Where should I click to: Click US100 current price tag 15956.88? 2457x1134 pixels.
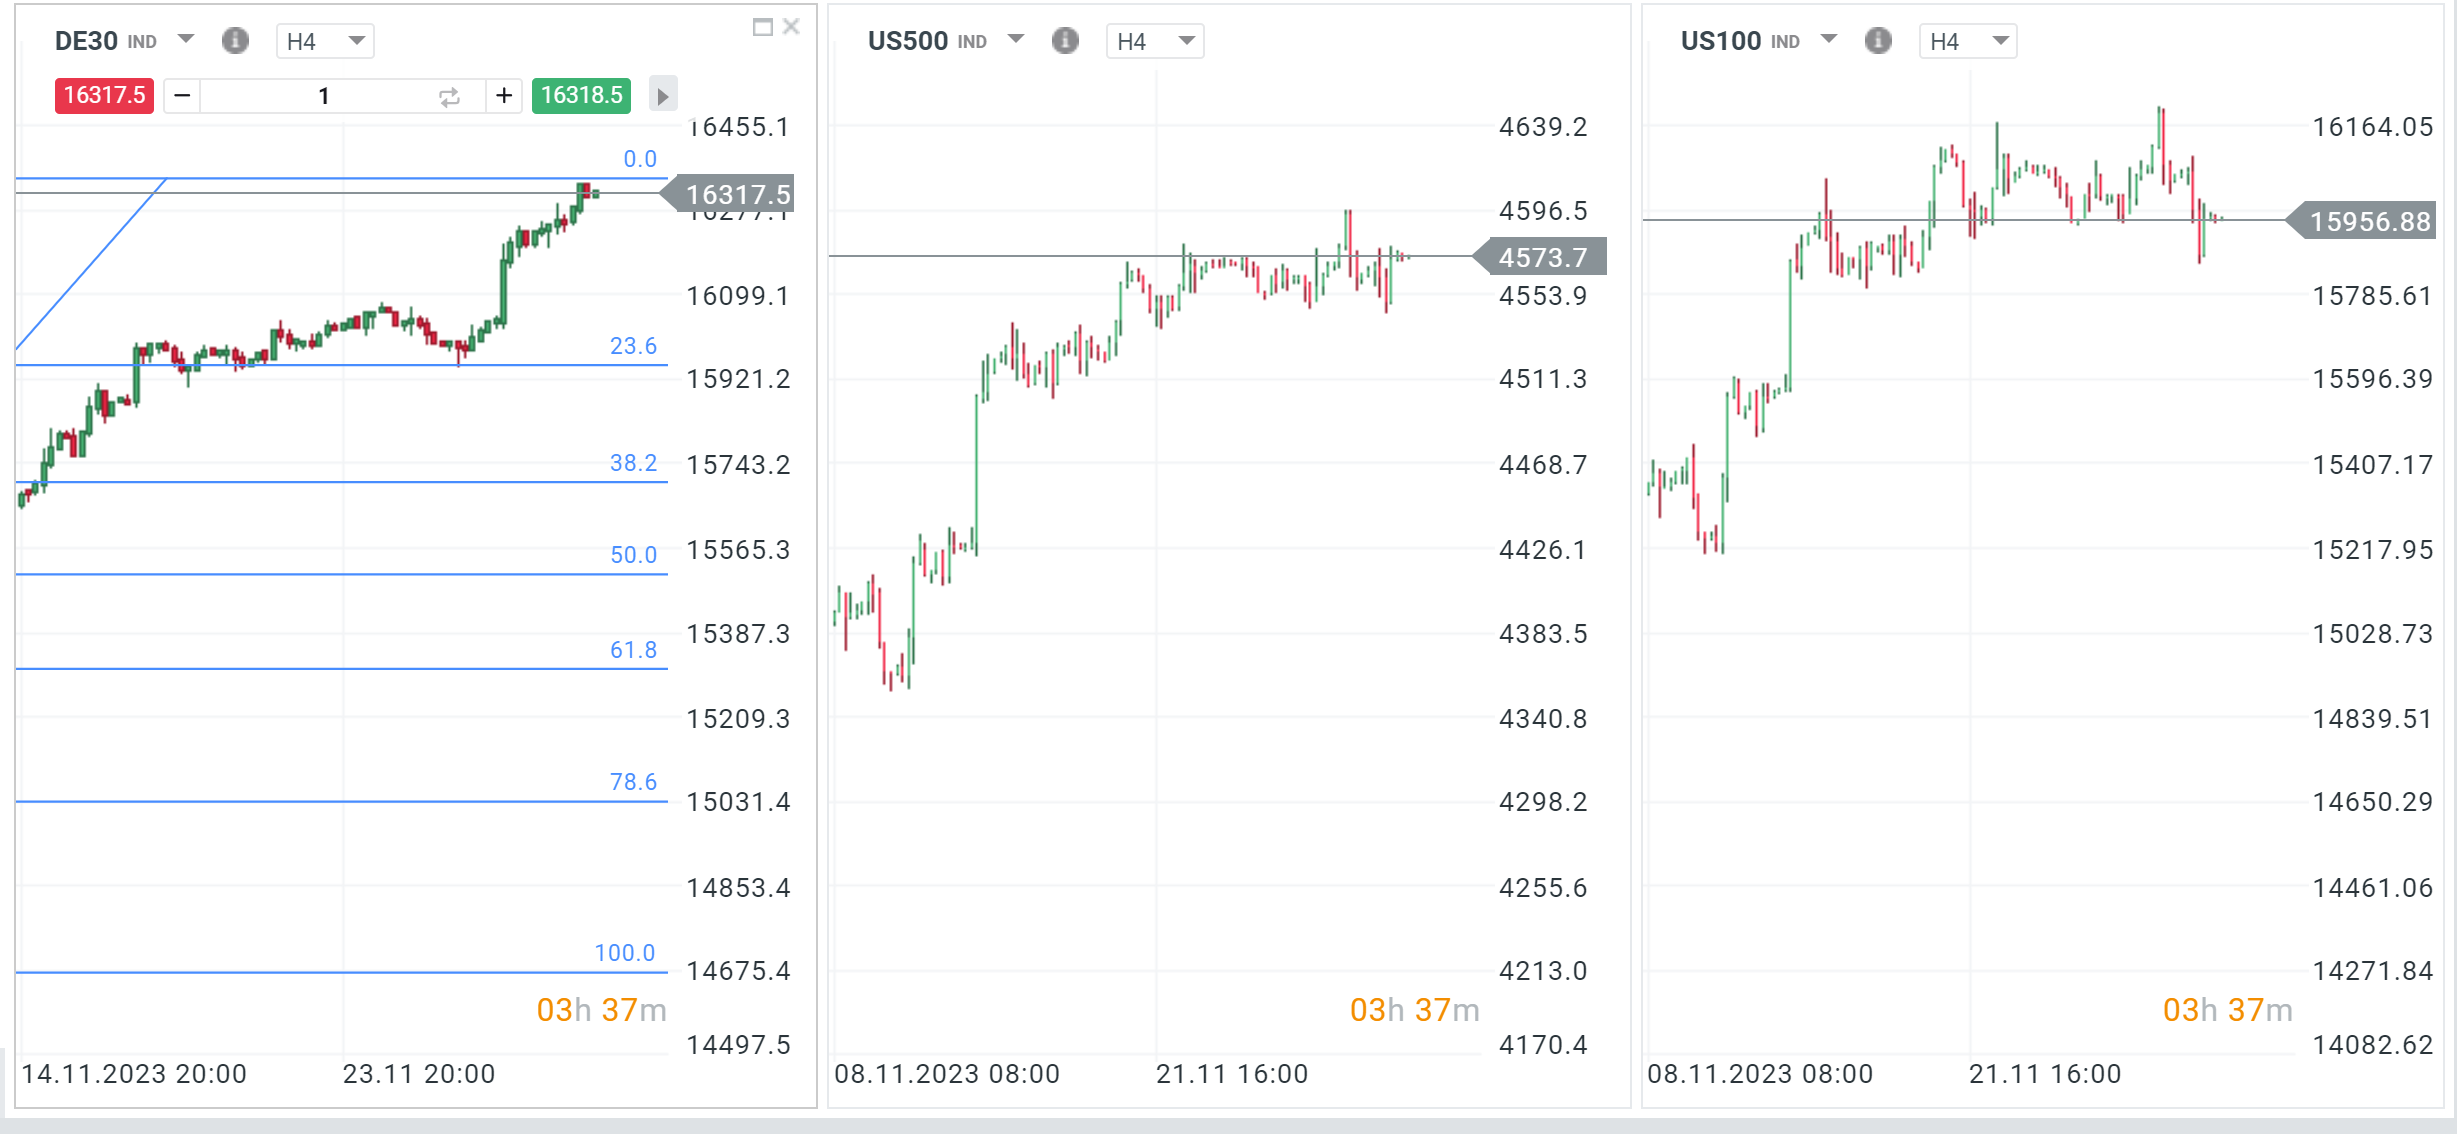point(2369,221)
